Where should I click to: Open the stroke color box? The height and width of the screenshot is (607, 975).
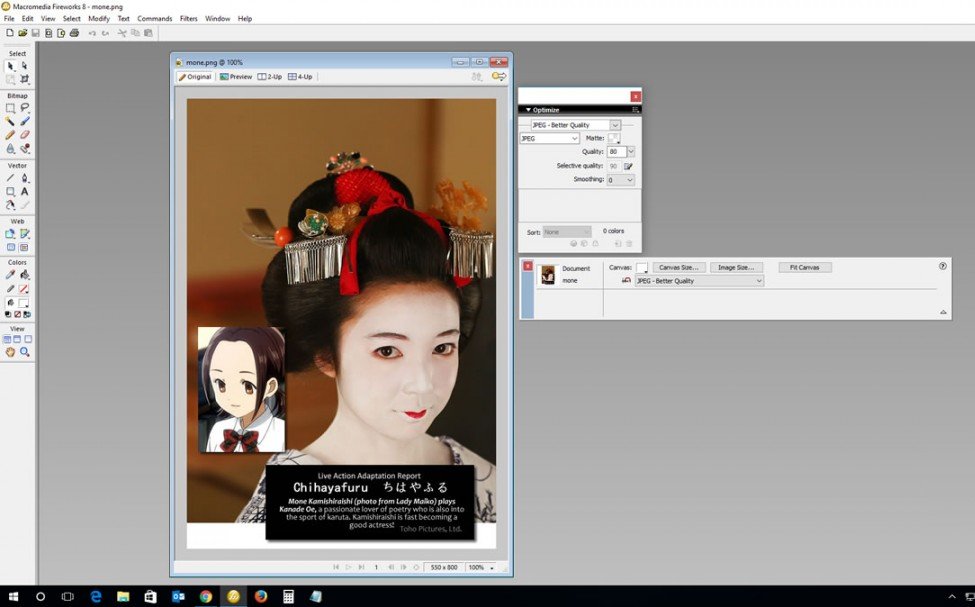23,289
